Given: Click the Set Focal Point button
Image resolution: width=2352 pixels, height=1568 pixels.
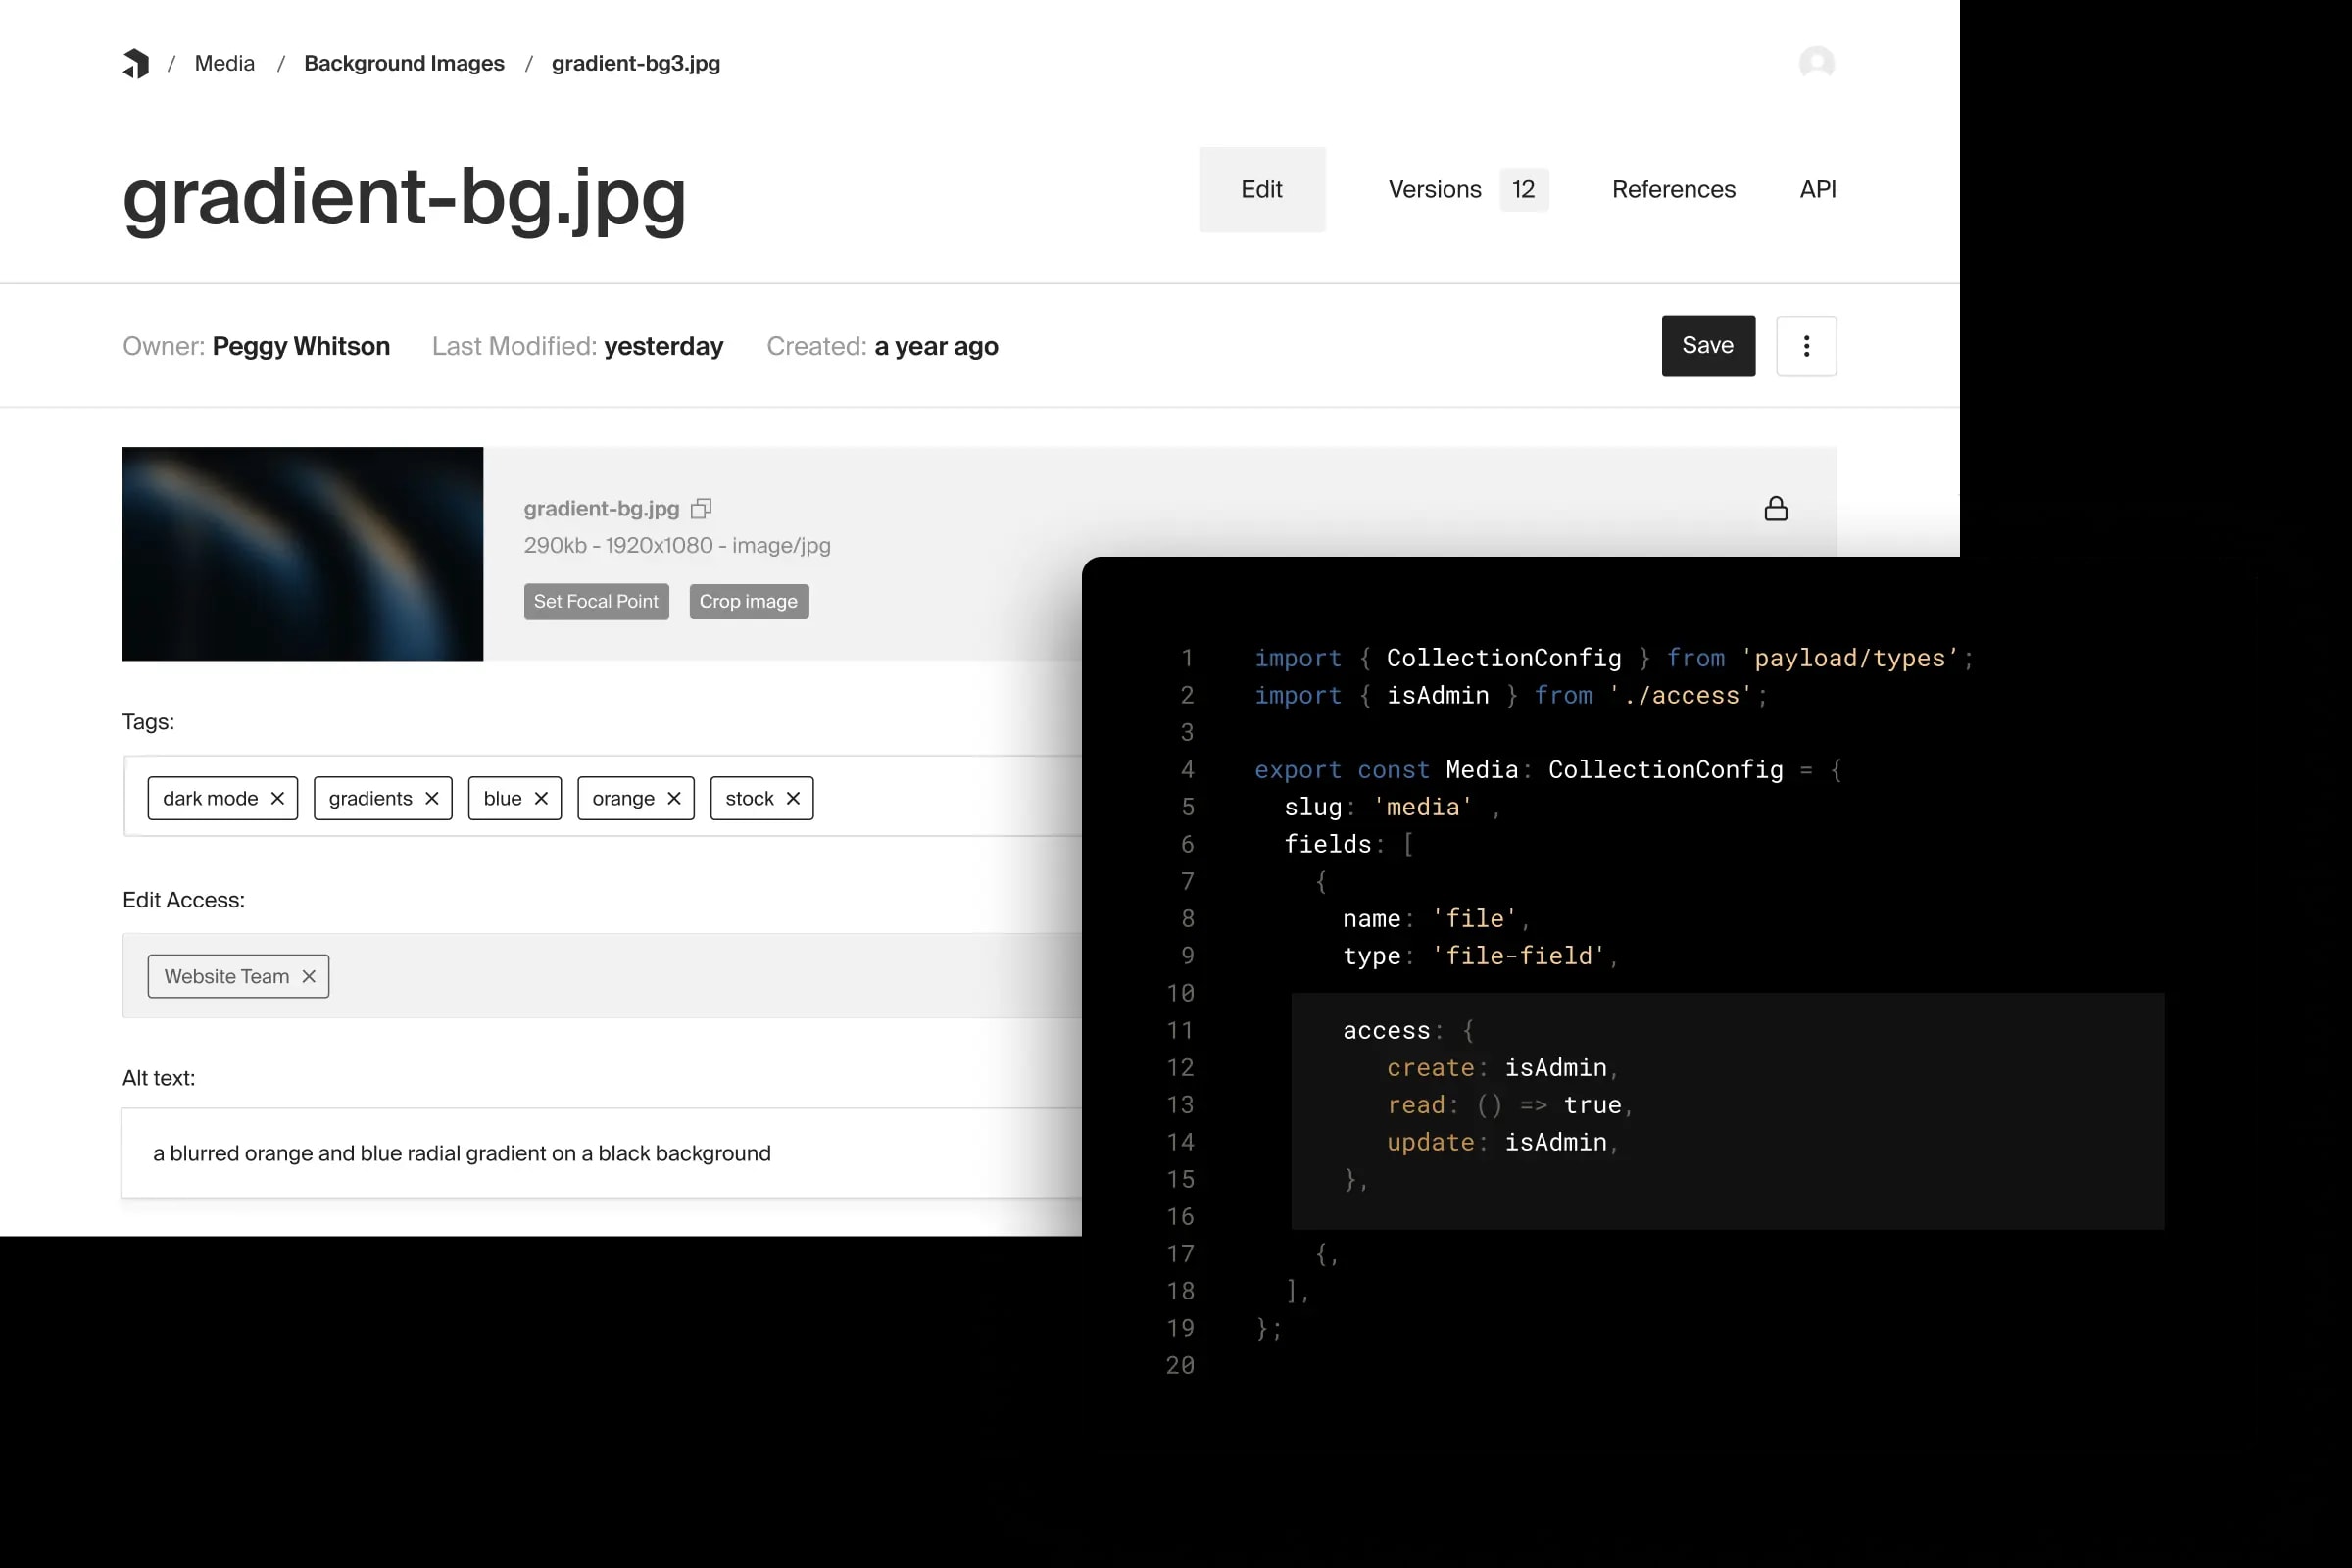Looking at the screenshot, I should [x=596, y=601].
